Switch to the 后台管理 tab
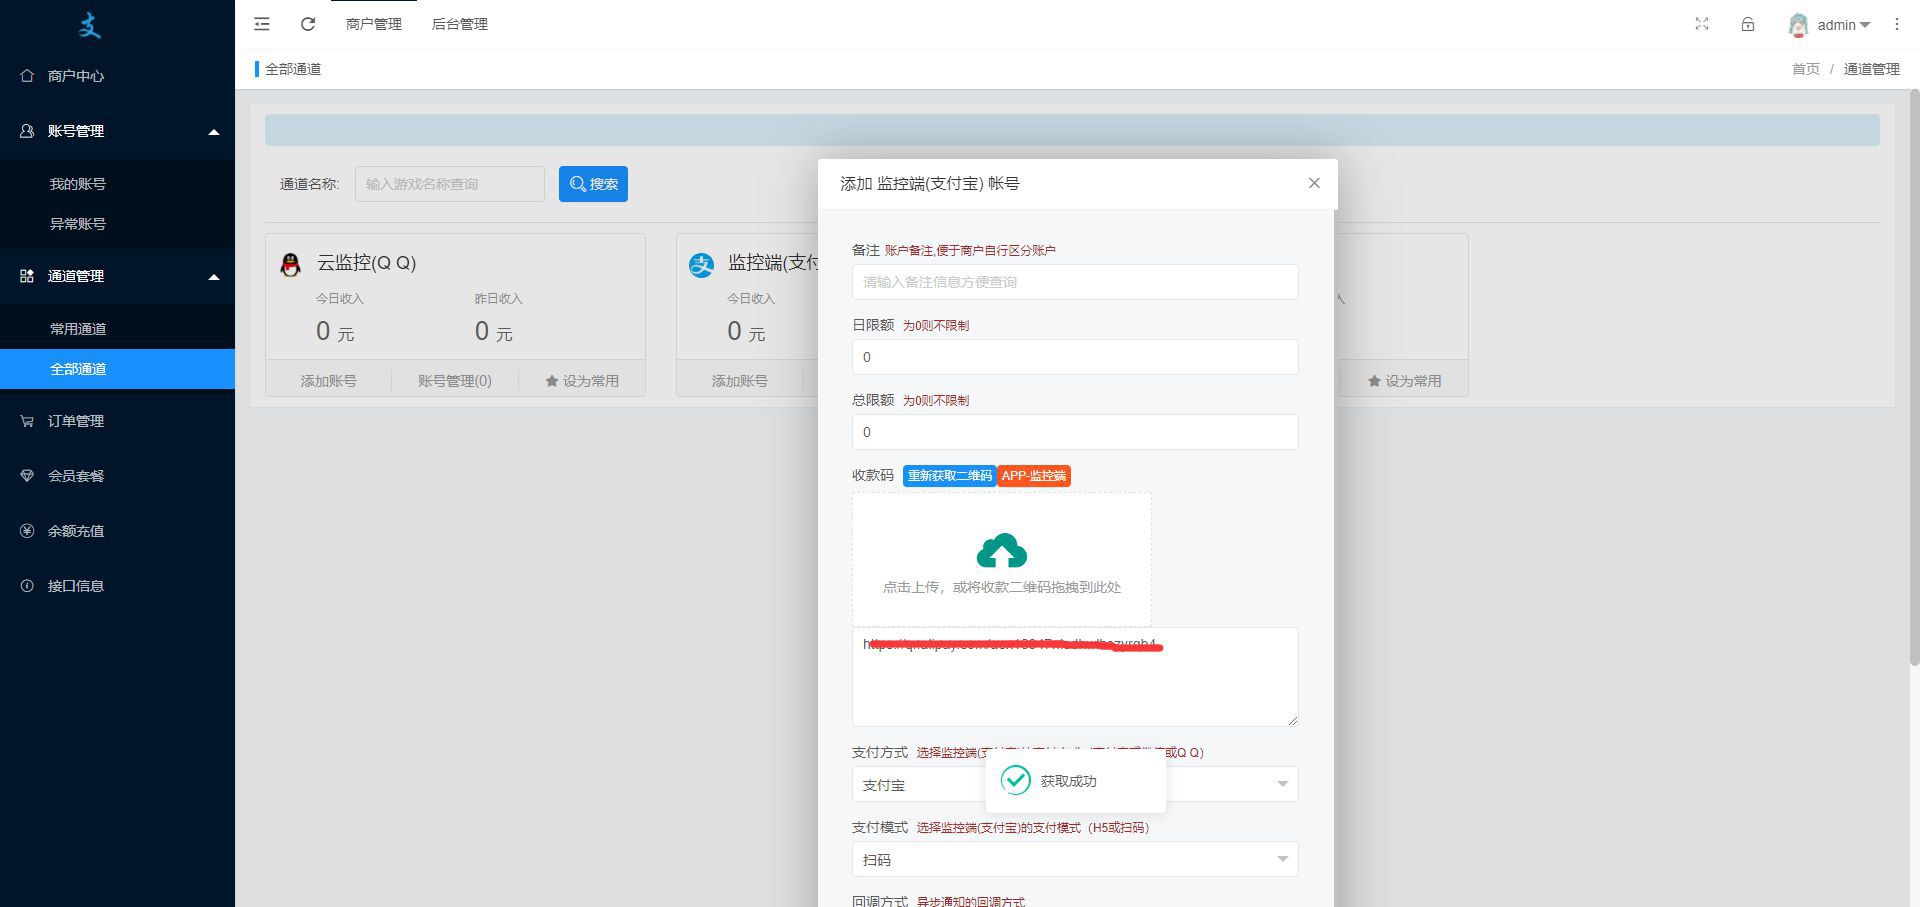Viewport: 1920px width, 907px height. coord(459,24)
